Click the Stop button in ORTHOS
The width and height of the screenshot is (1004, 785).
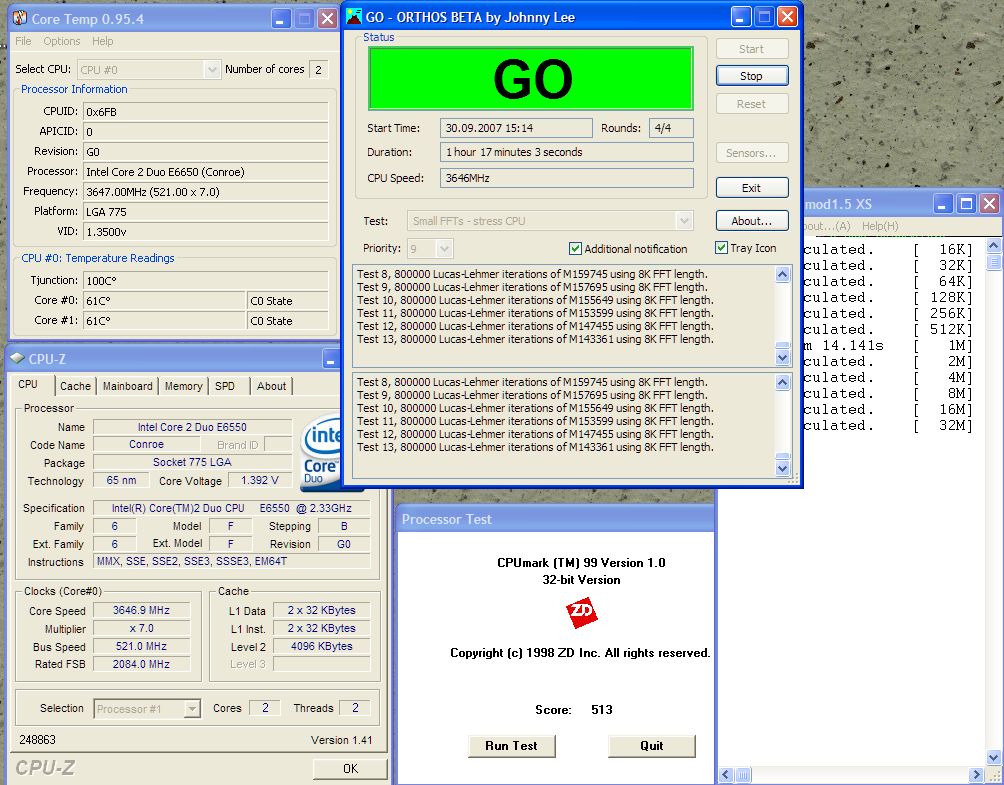tap(752, 76)
